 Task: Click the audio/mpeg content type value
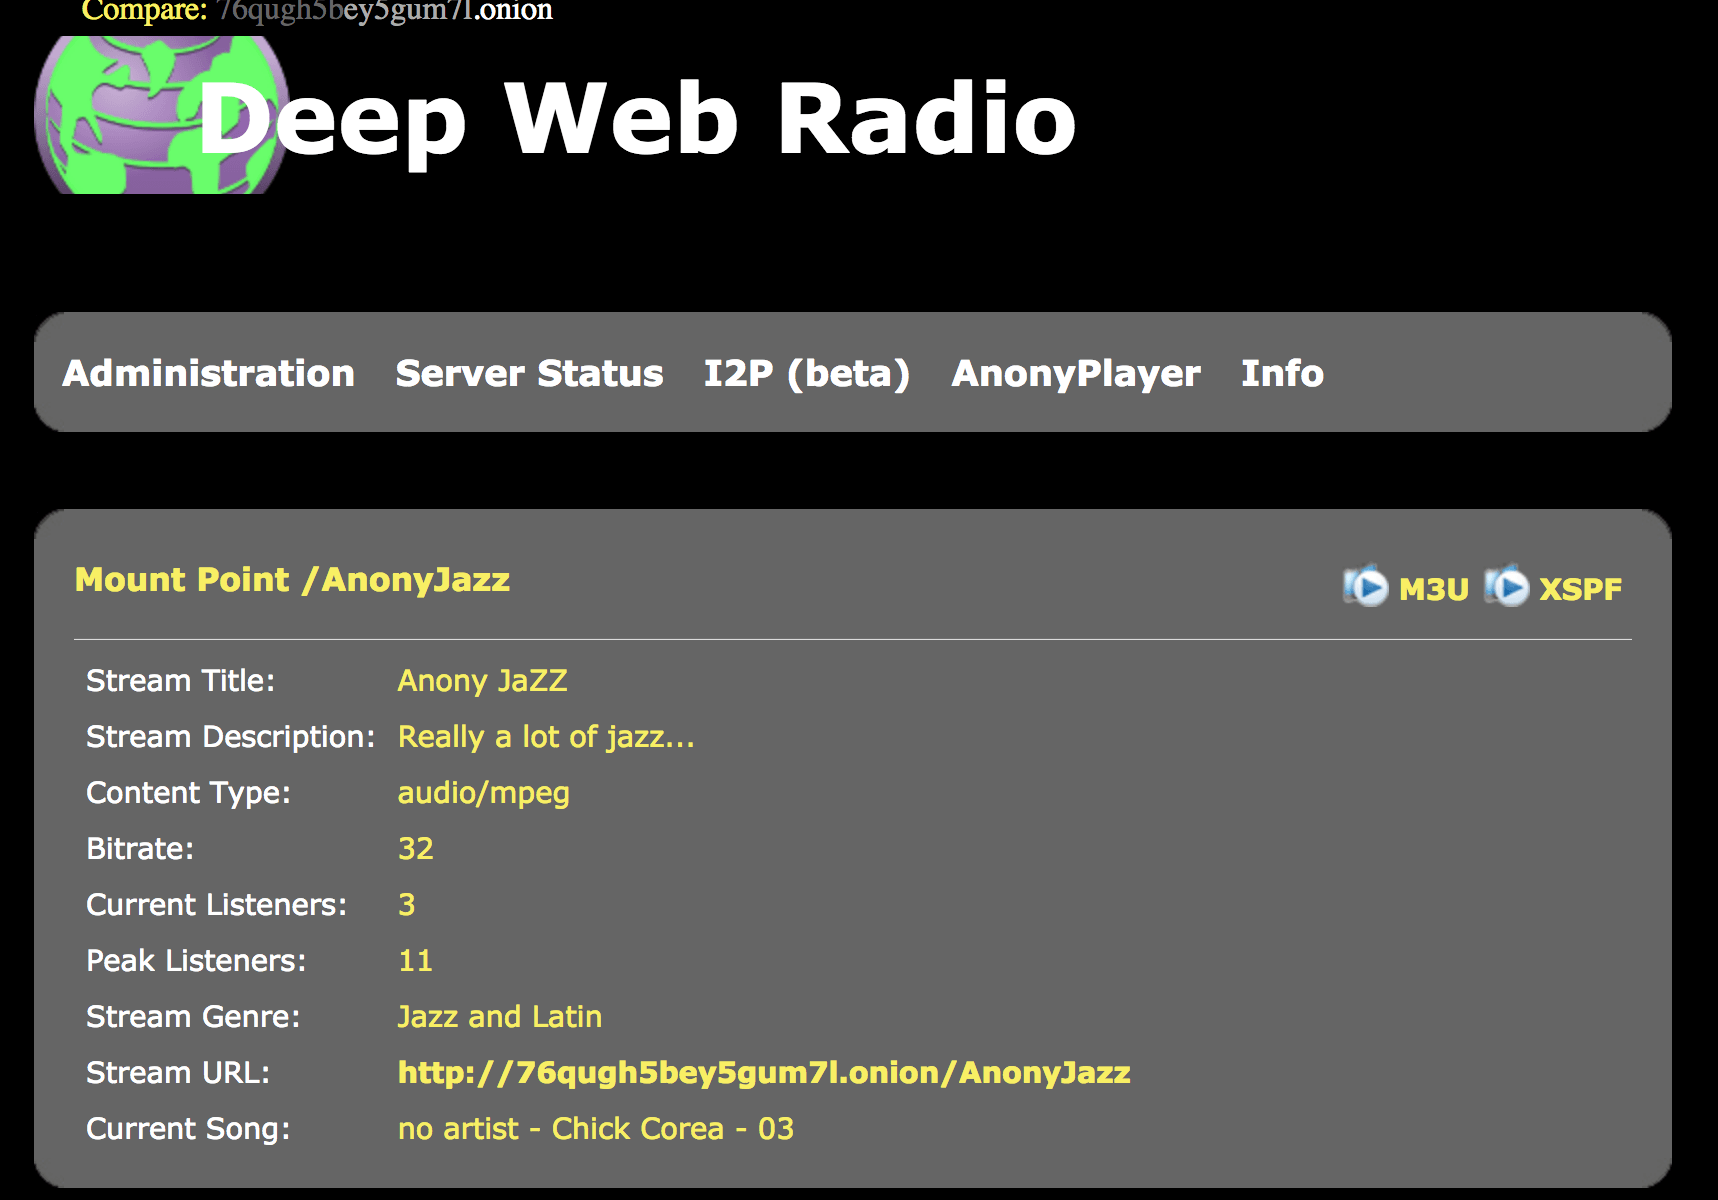483,793
